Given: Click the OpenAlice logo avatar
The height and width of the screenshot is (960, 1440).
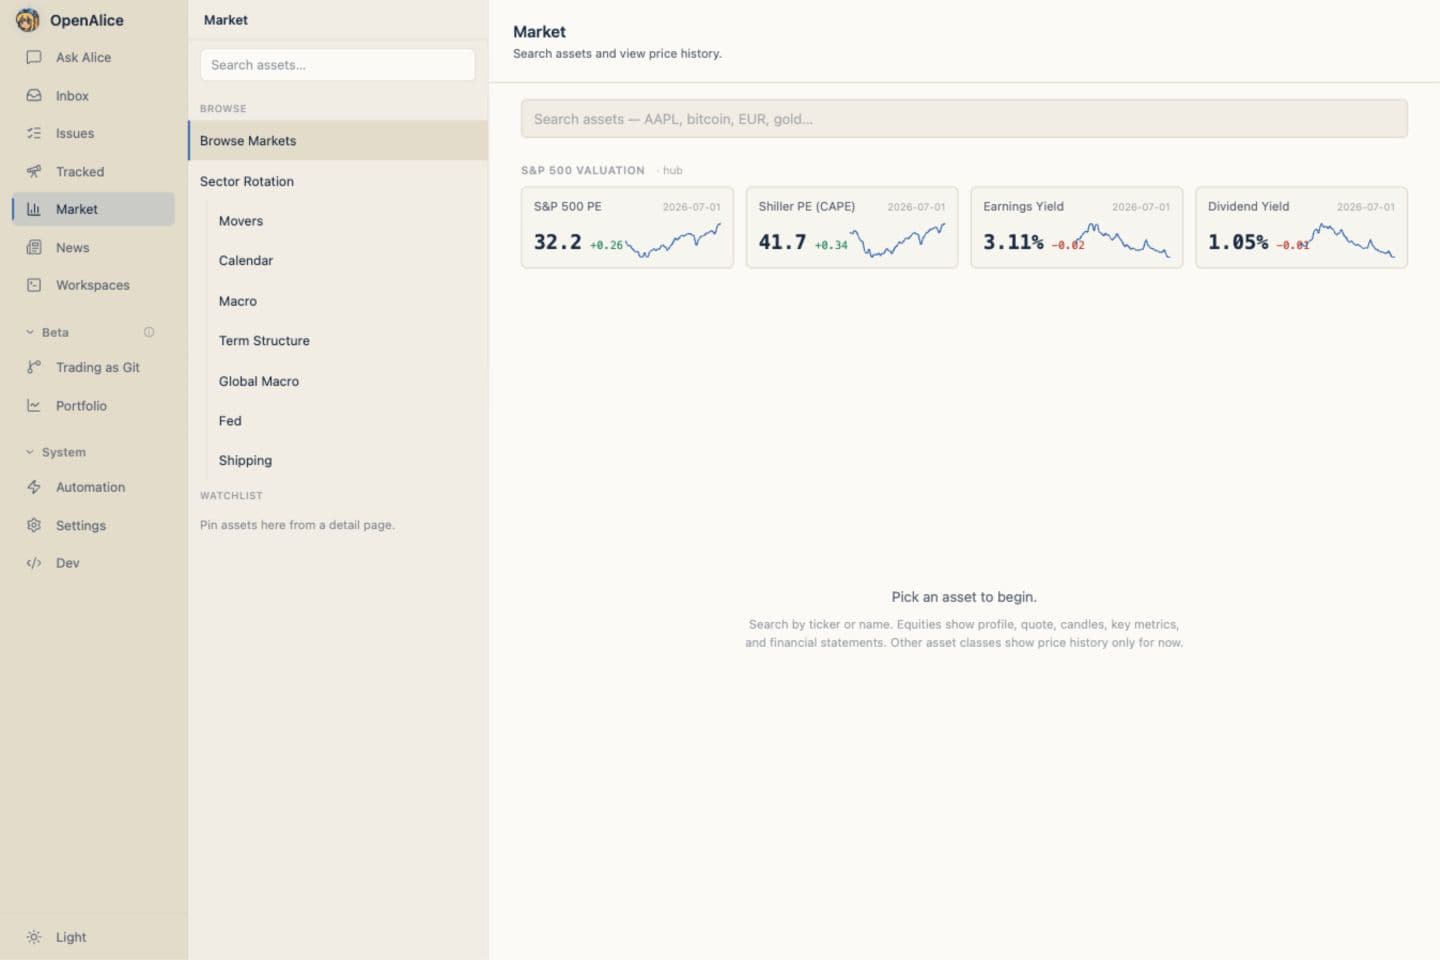Looking at the screenshot, I should 28,20.
